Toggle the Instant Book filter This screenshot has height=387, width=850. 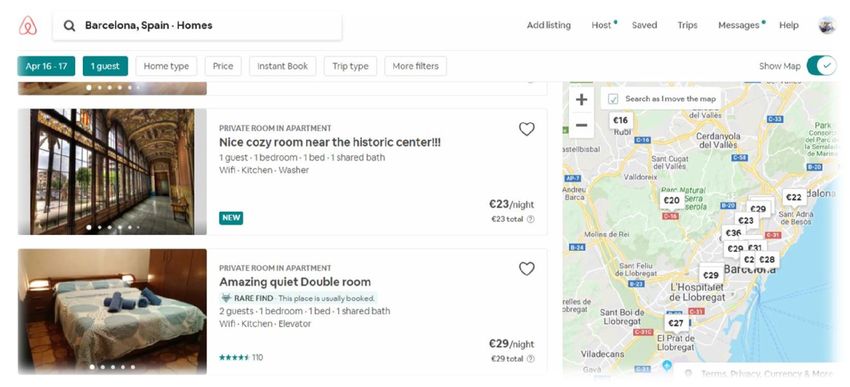pos(282,66)
